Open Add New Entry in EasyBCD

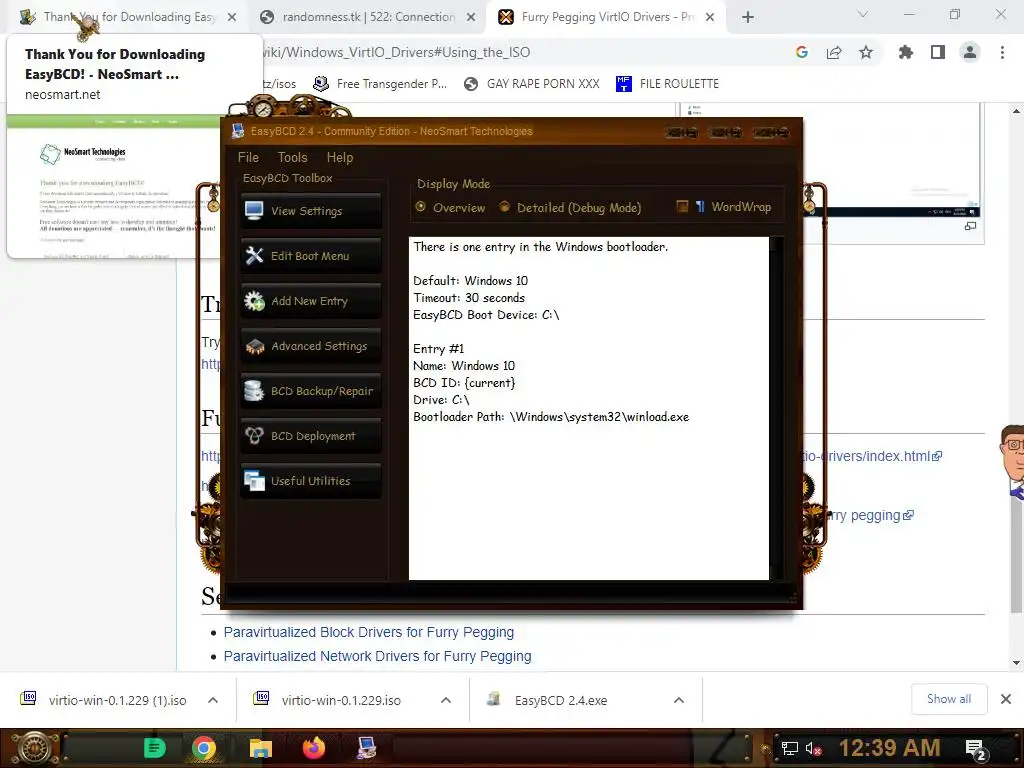tap(311, 301)
